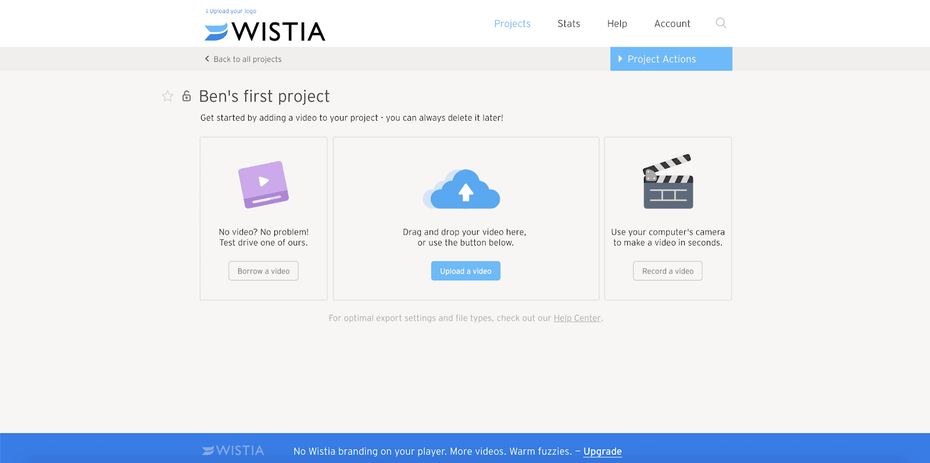
Task: Open the Account menu
Action: pos(672,24)
